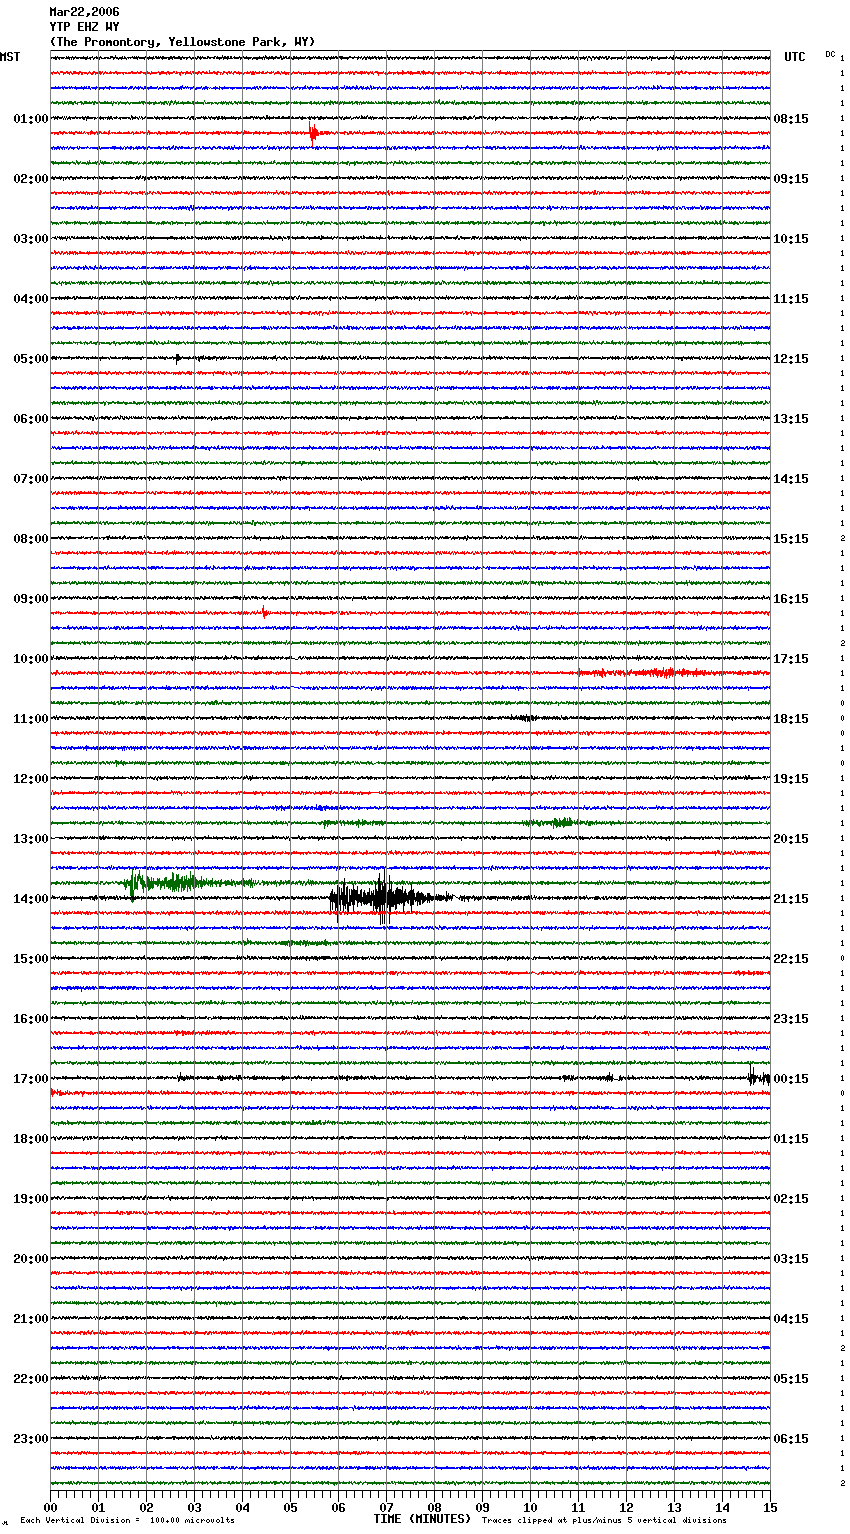Select the 03:00 MST time label

click(31, 239)
